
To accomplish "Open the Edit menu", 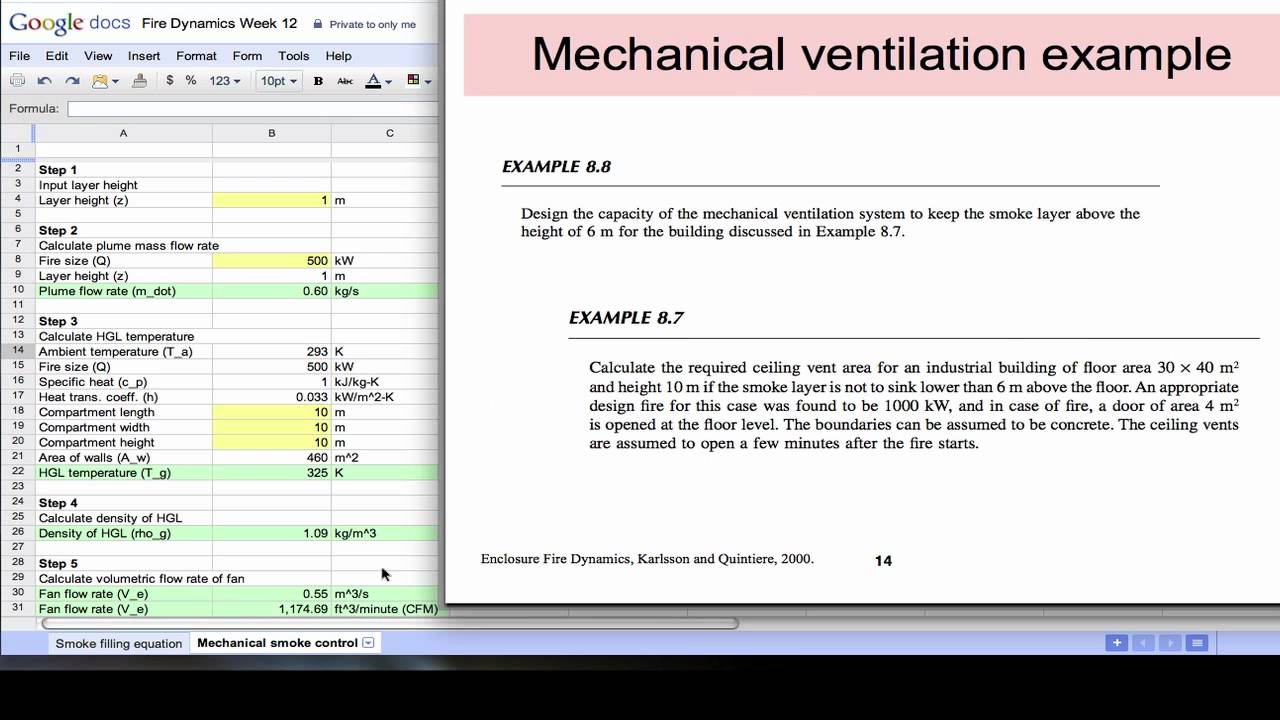I will point(57,56).
